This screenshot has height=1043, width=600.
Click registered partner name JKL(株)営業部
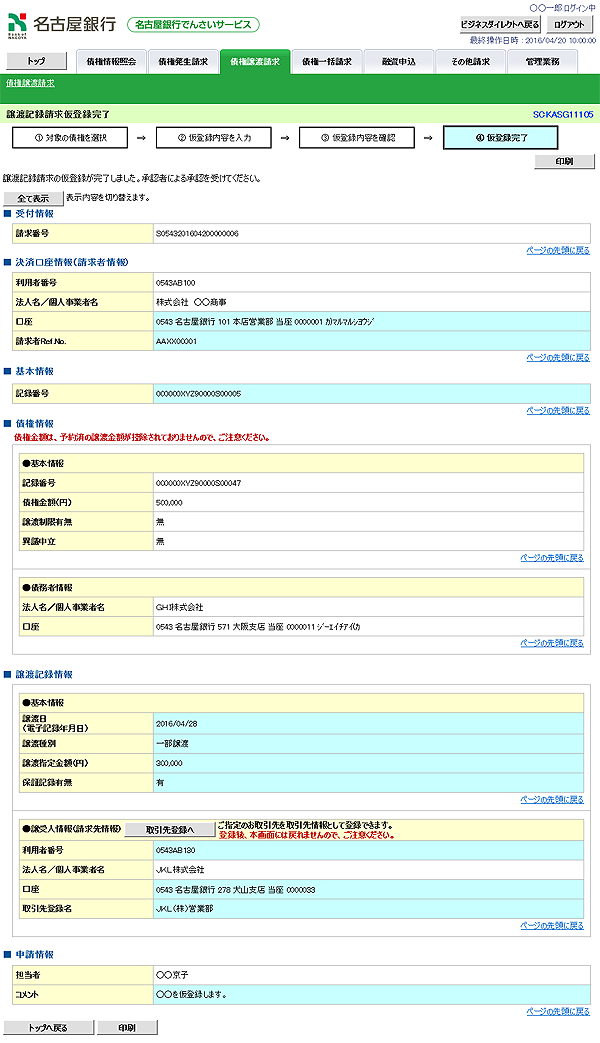[x=184, y=909]
